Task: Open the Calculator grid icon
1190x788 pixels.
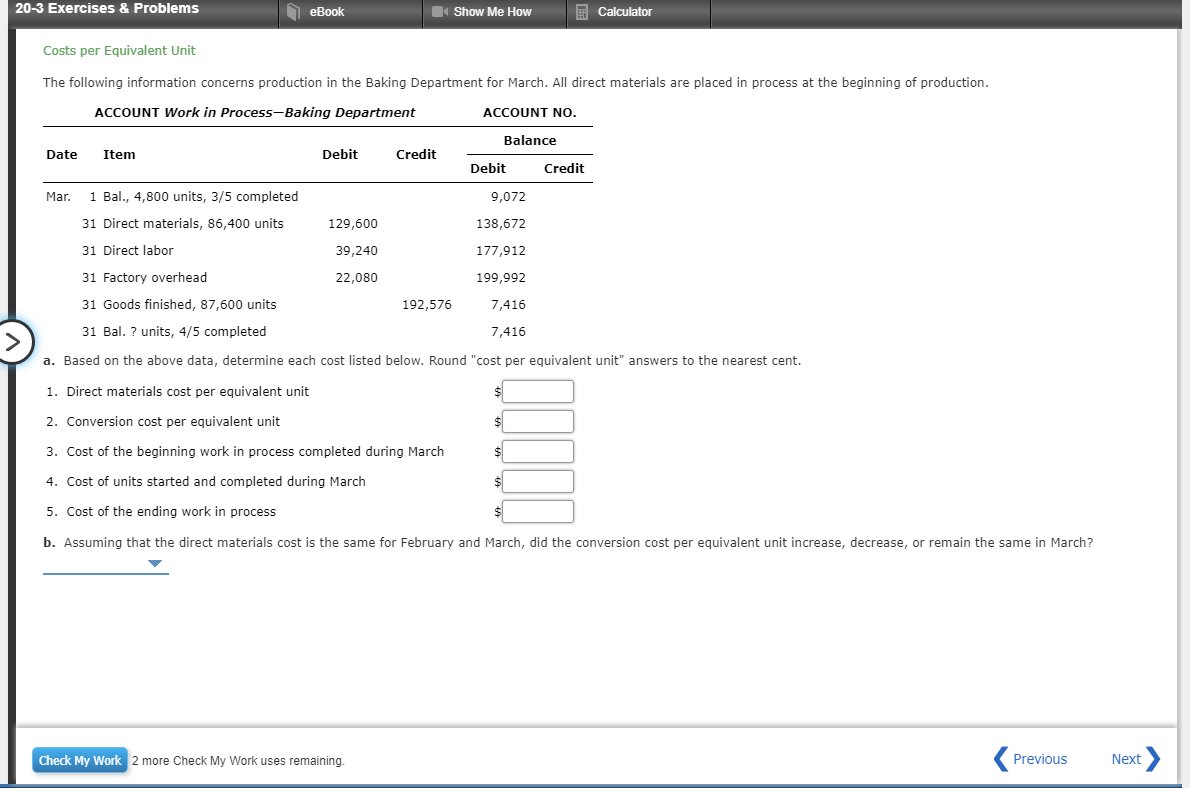Action: coord(583,13)
